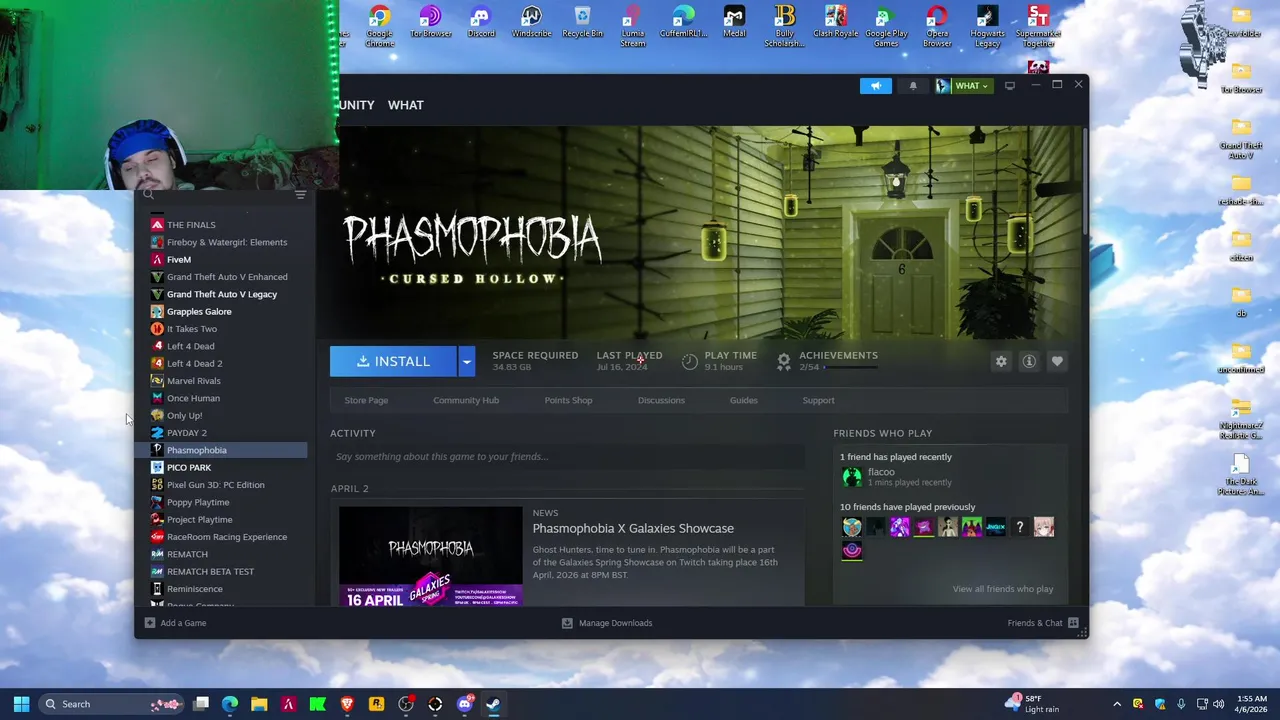Open Phasmophobia Discussions tab
Image resolution: width=1280 pixels, height=720 pixels.
(x=661, y=400)
